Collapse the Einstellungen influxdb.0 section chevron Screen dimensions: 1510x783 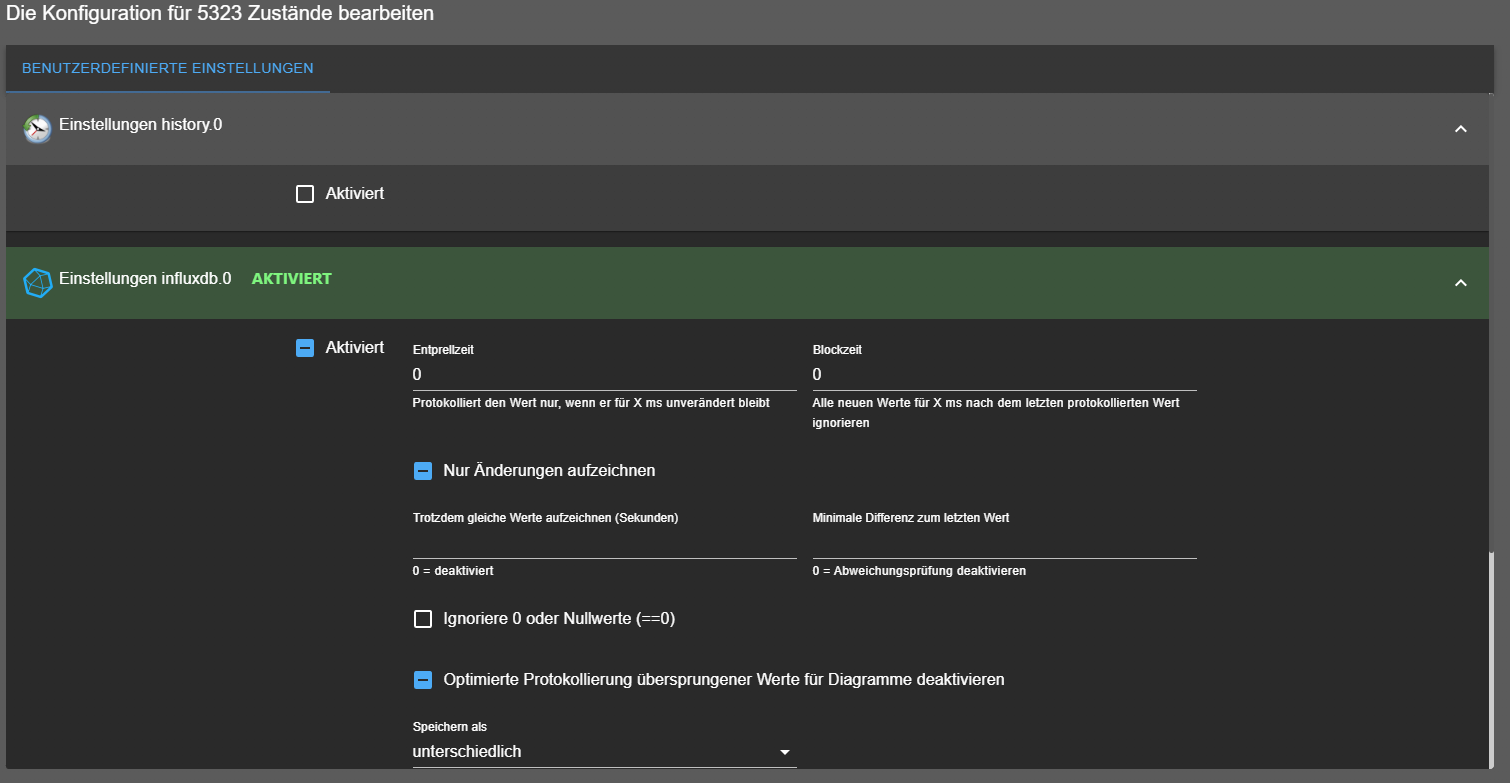point(1460,283)
